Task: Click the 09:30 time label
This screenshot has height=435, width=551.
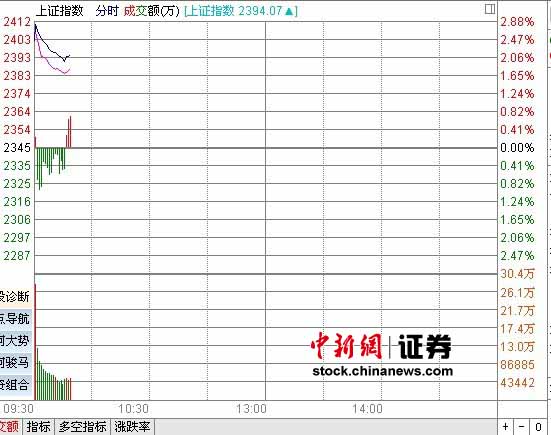Action: 18,409
